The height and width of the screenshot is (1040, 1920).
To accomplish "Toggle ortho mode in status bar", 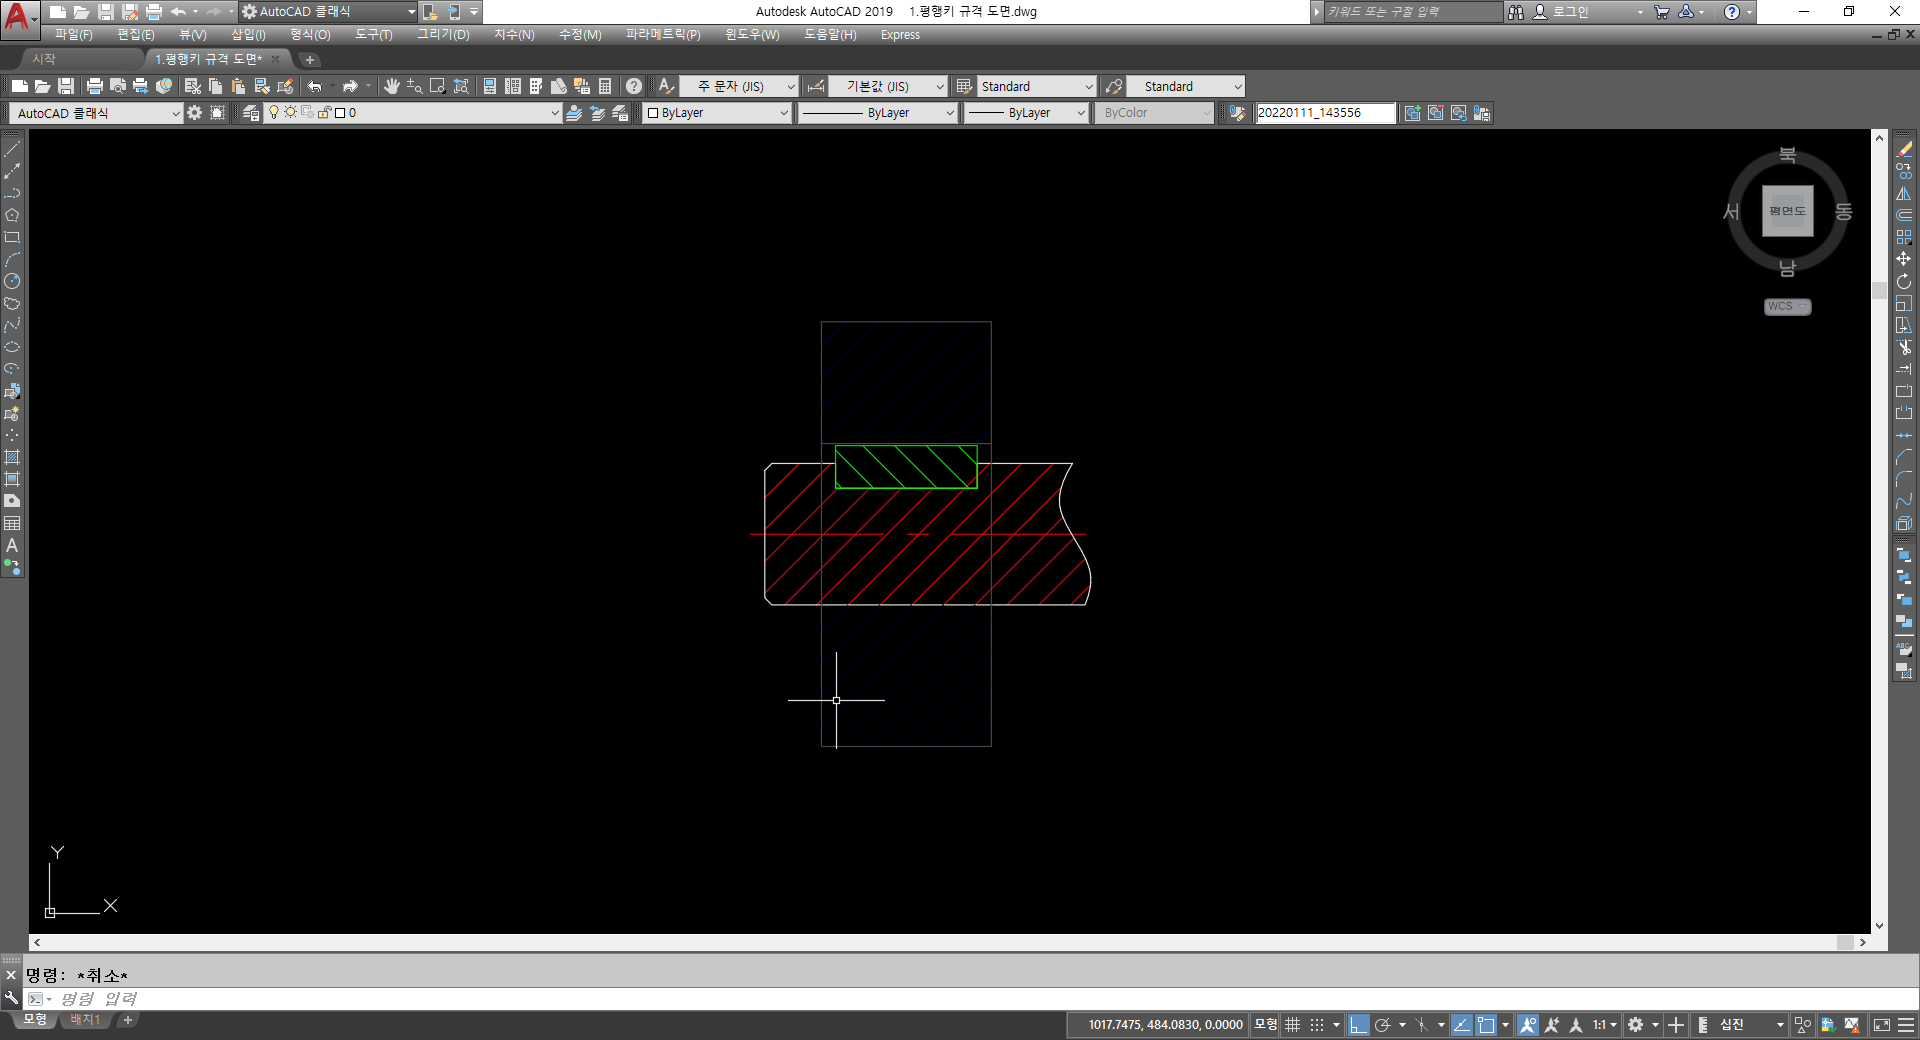I will (1357, 1025).
